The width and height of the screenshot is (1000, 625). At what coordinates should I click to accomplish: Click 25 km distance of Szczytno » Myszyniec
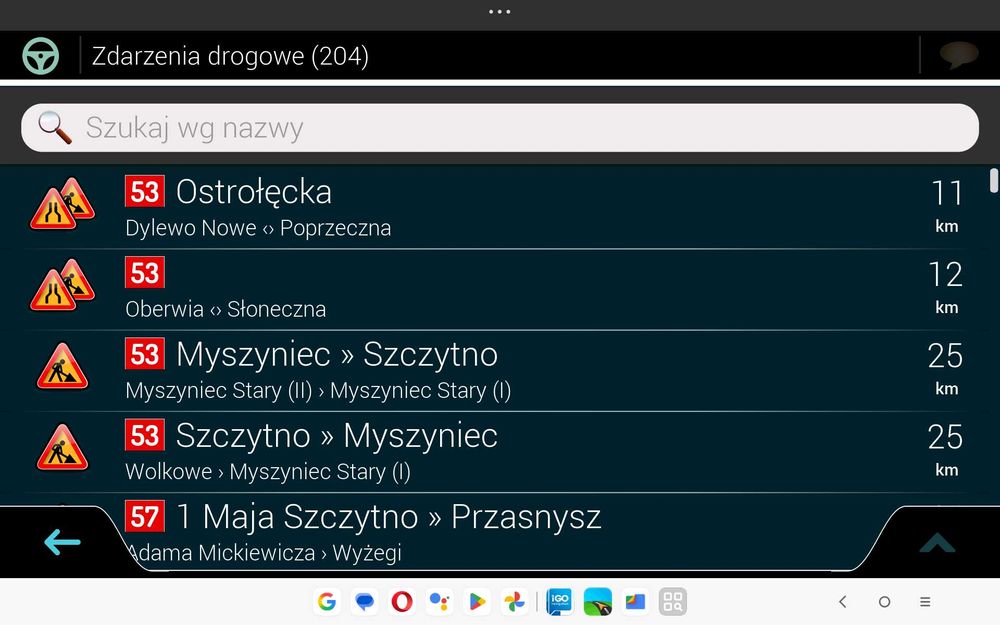point(946,449)
